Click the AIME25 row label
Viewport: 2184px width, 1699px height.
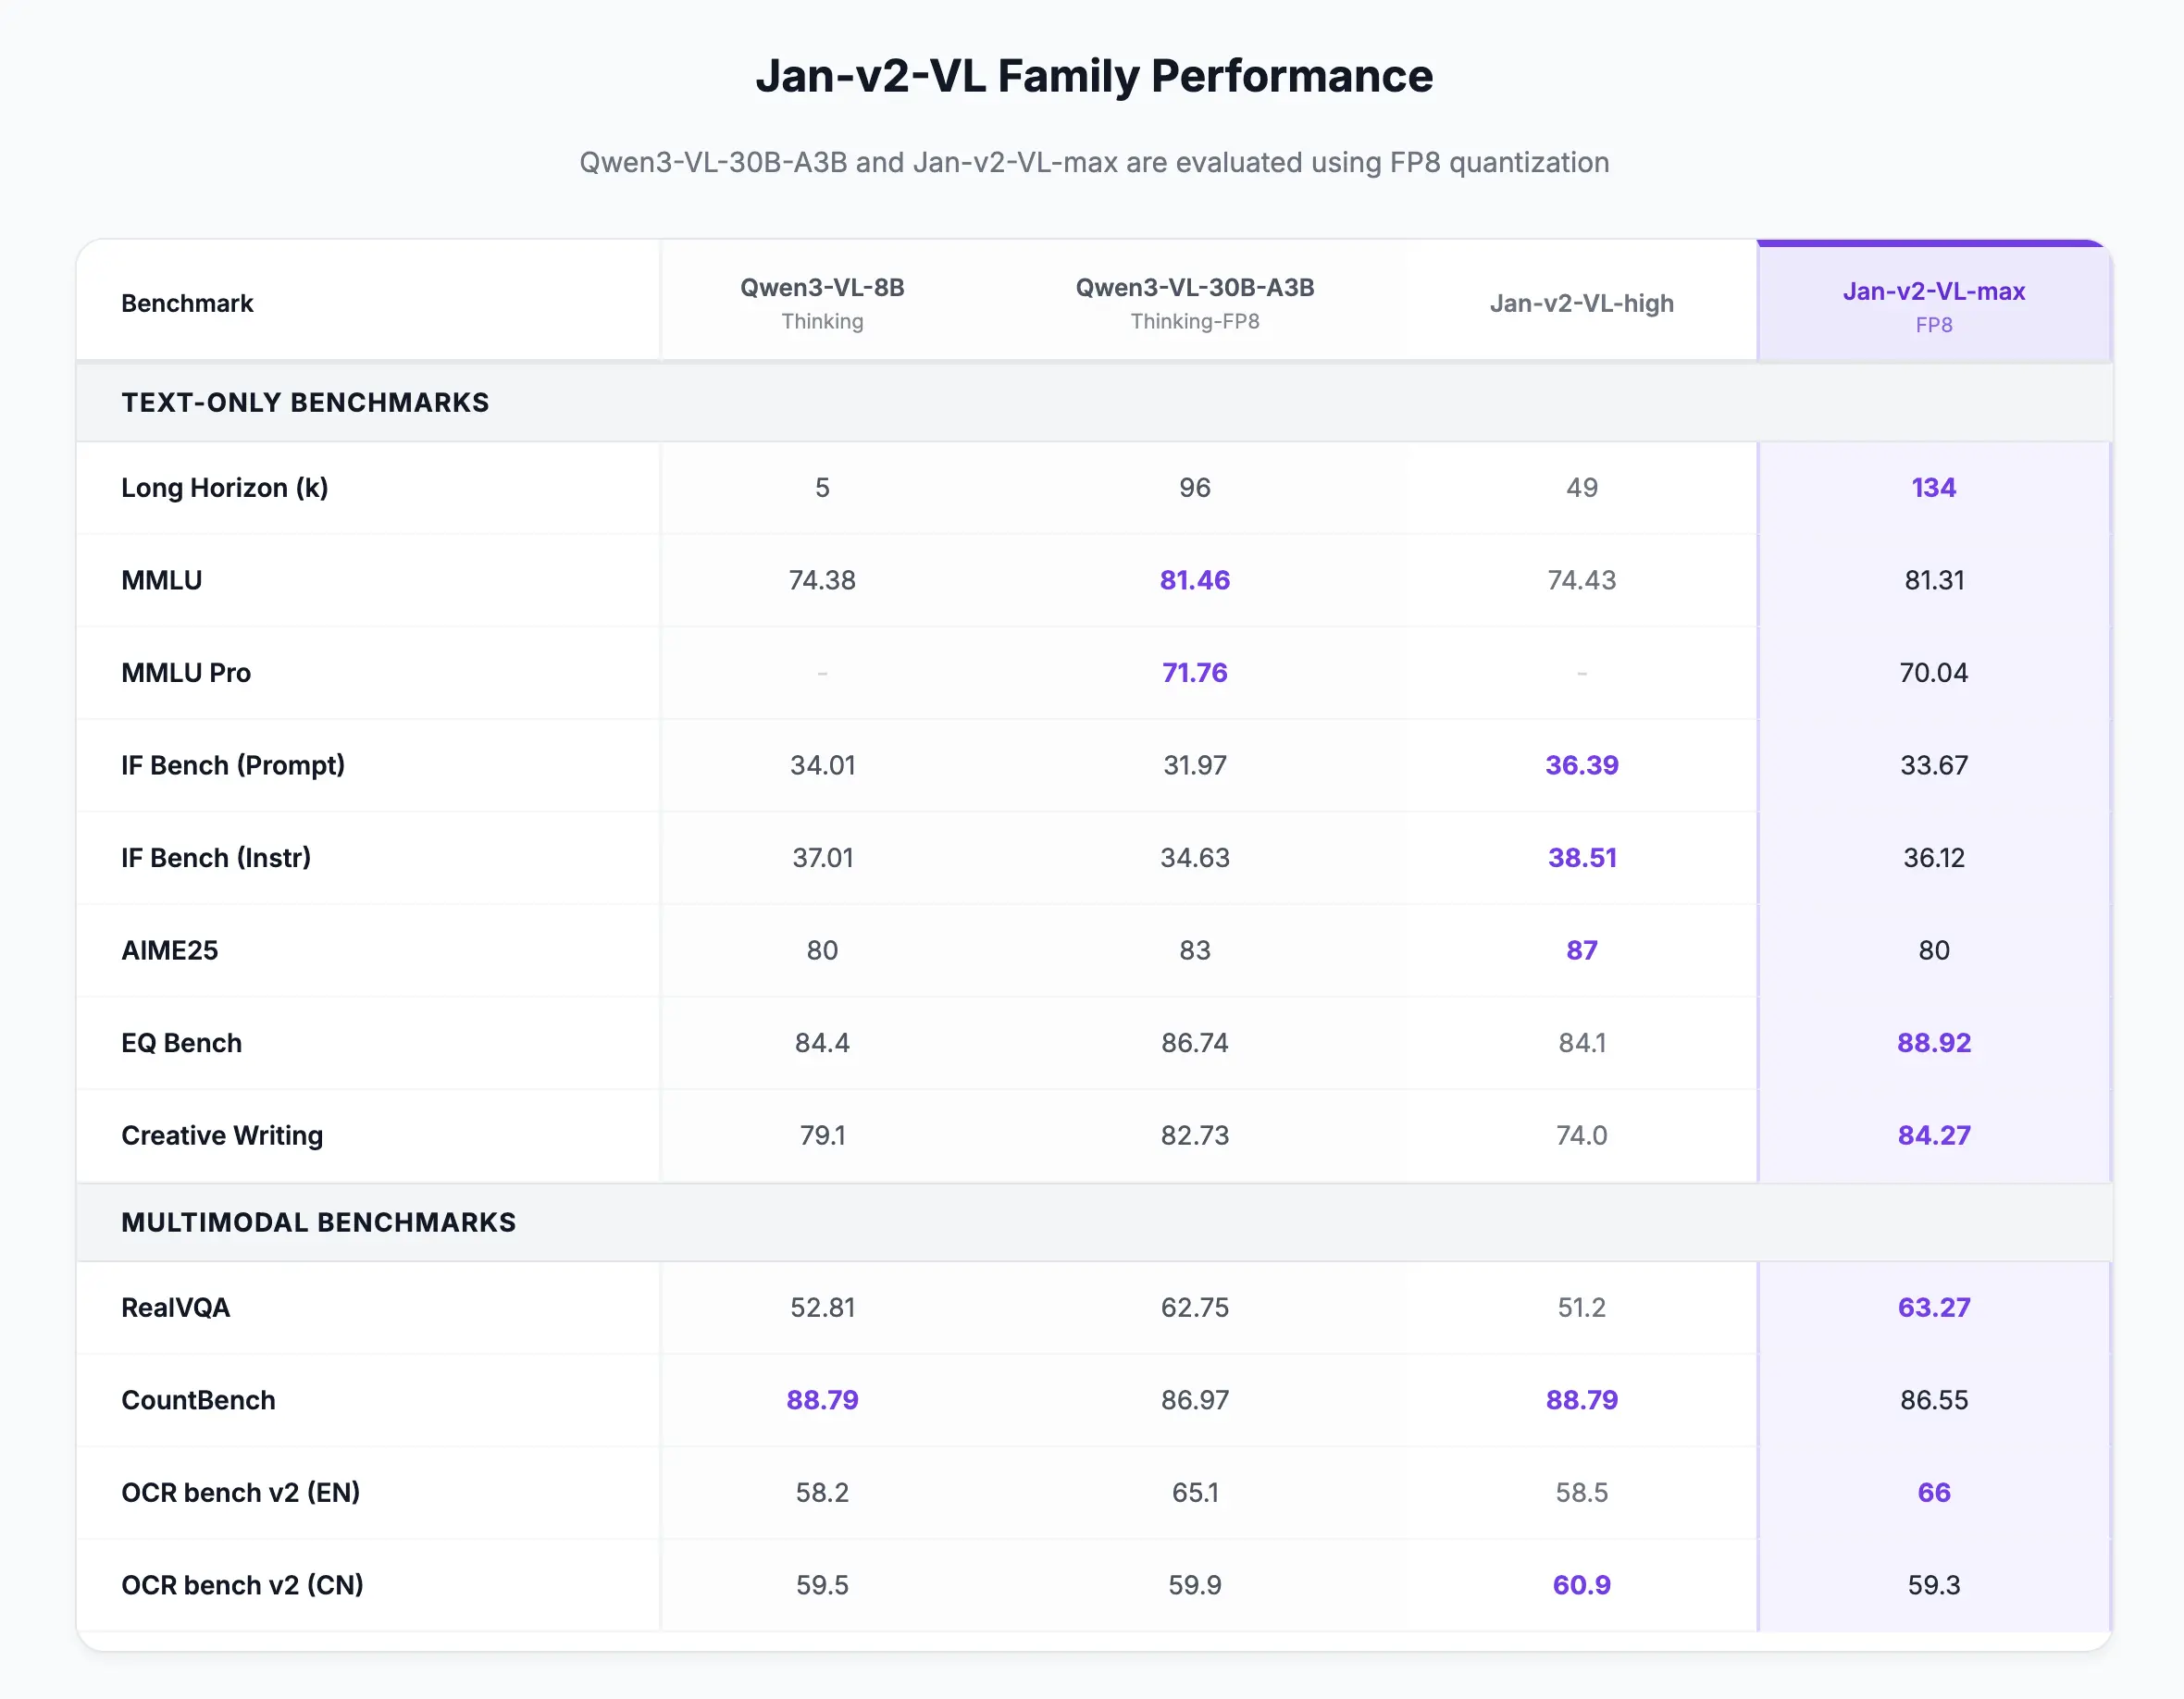click(169, 950)
